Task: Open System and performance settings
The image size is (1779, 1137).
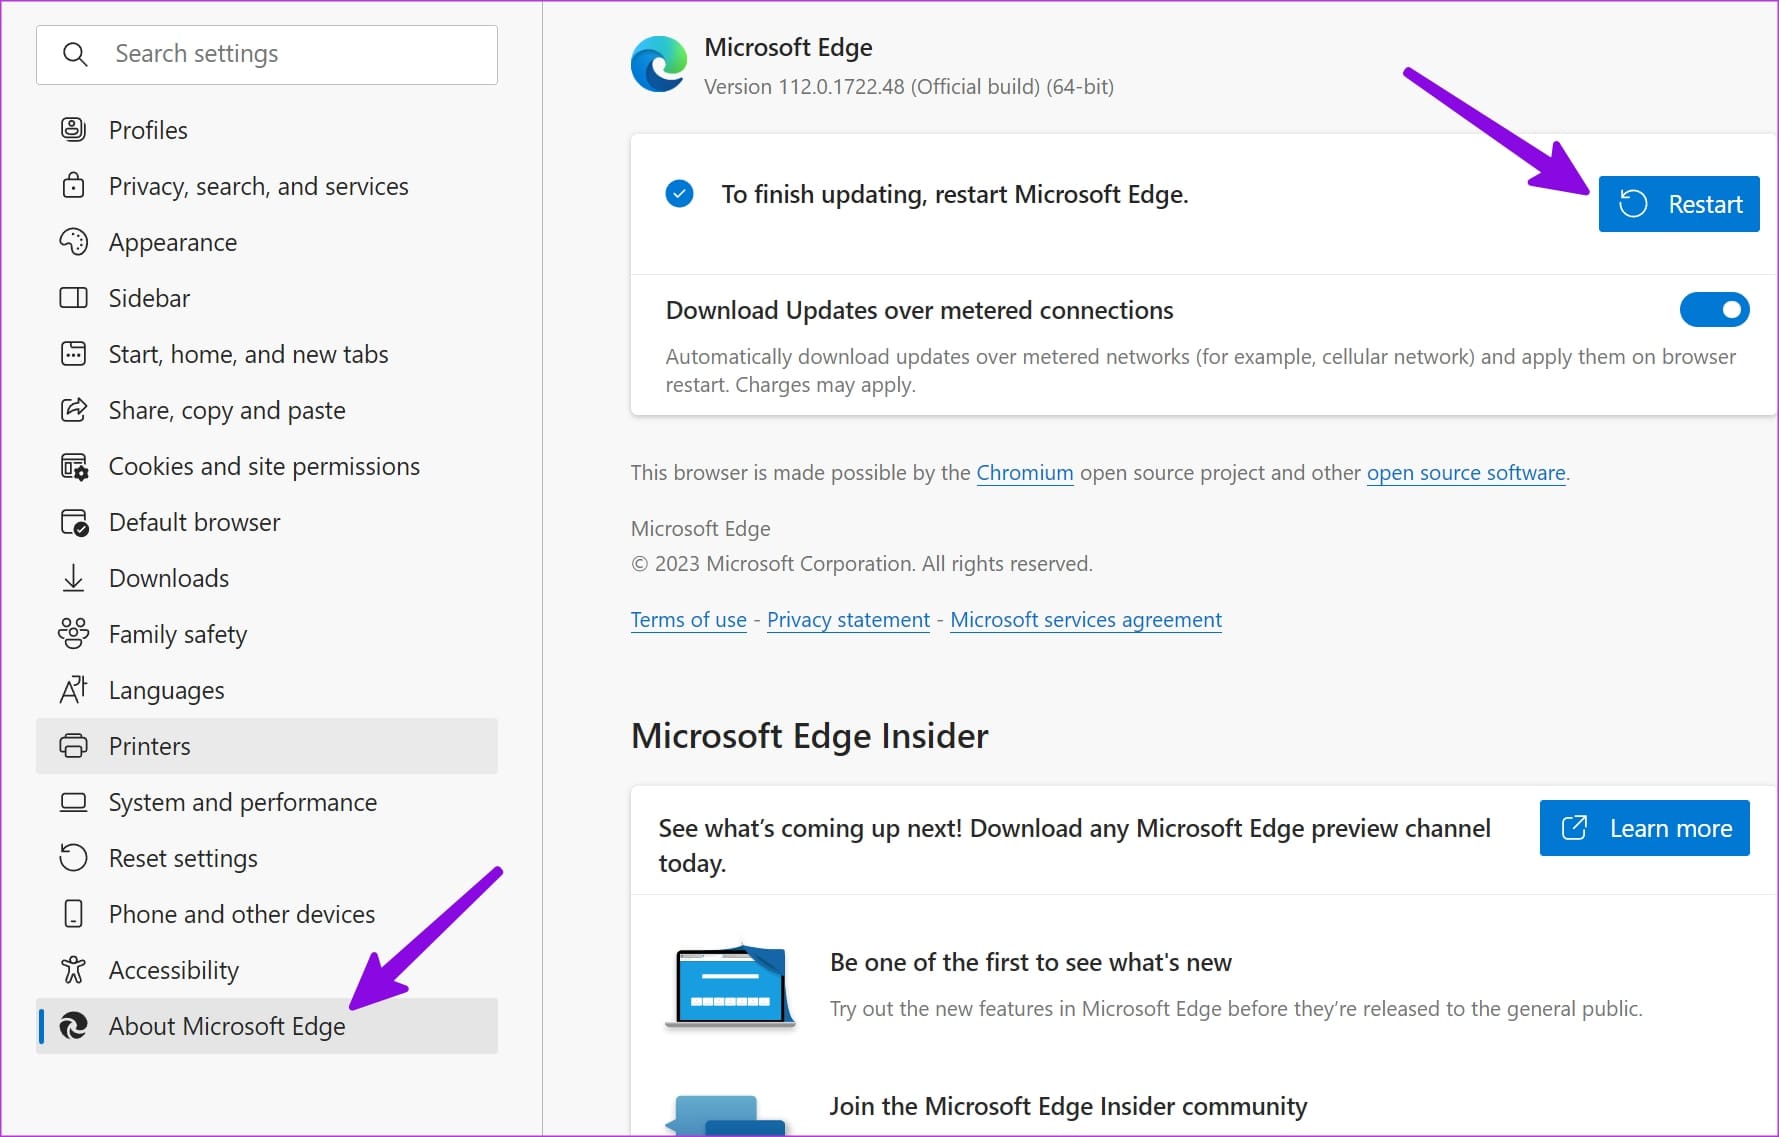Action: pos(267,802)
